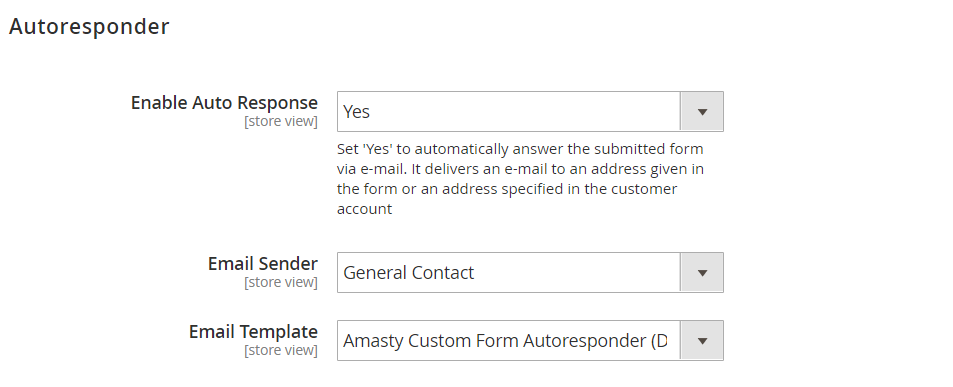Expand the Email Template dropdown arrow
Screen dimensions: 953x387
coord(702,341)
